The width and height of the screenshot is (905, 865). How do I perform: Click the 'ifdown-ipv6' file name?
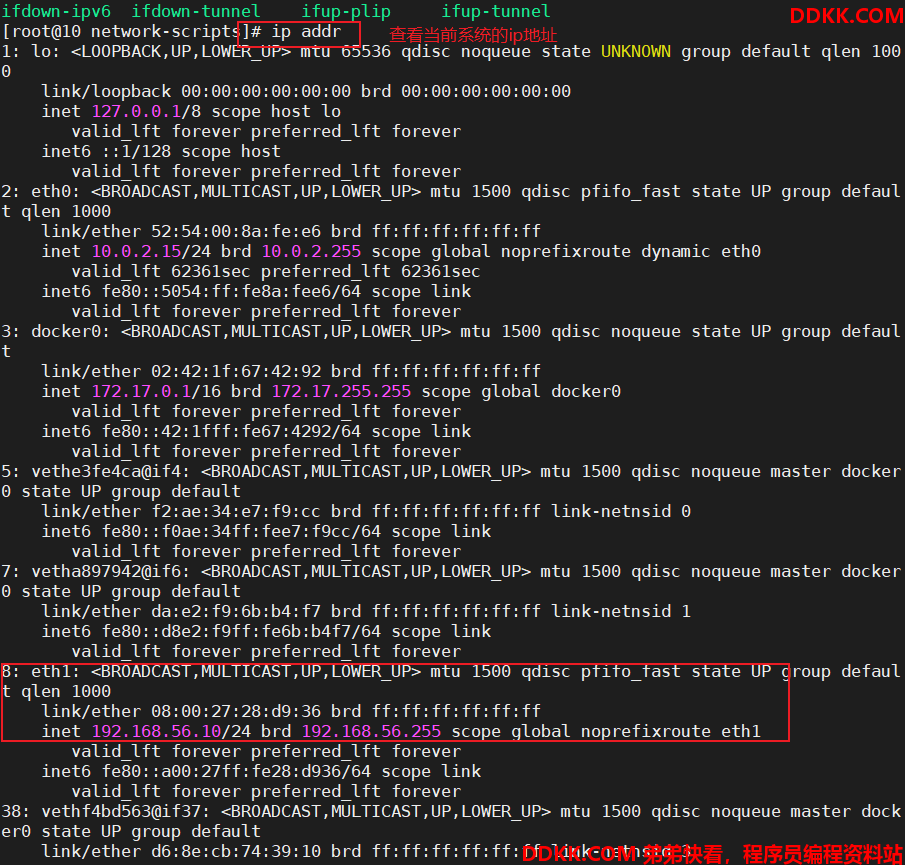tap(56, 11)
